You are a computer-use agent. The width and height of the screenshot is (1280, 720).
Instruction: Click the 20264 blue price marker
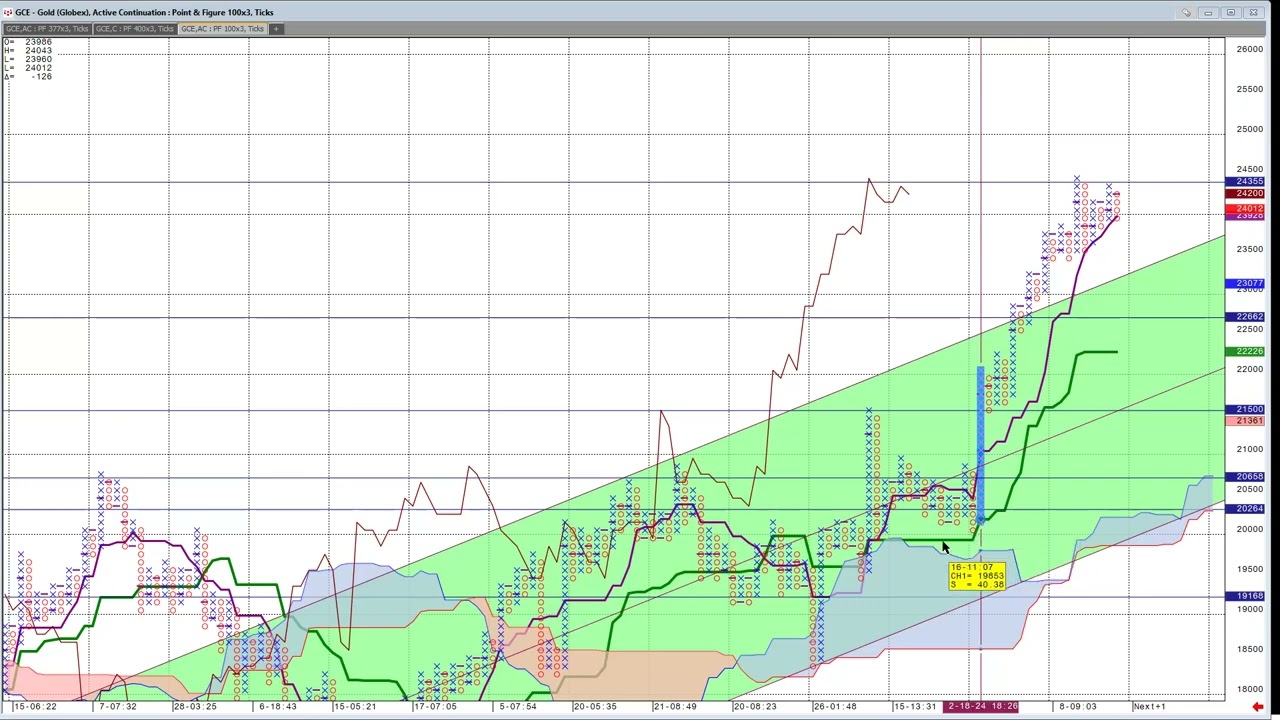[1245, 509]
